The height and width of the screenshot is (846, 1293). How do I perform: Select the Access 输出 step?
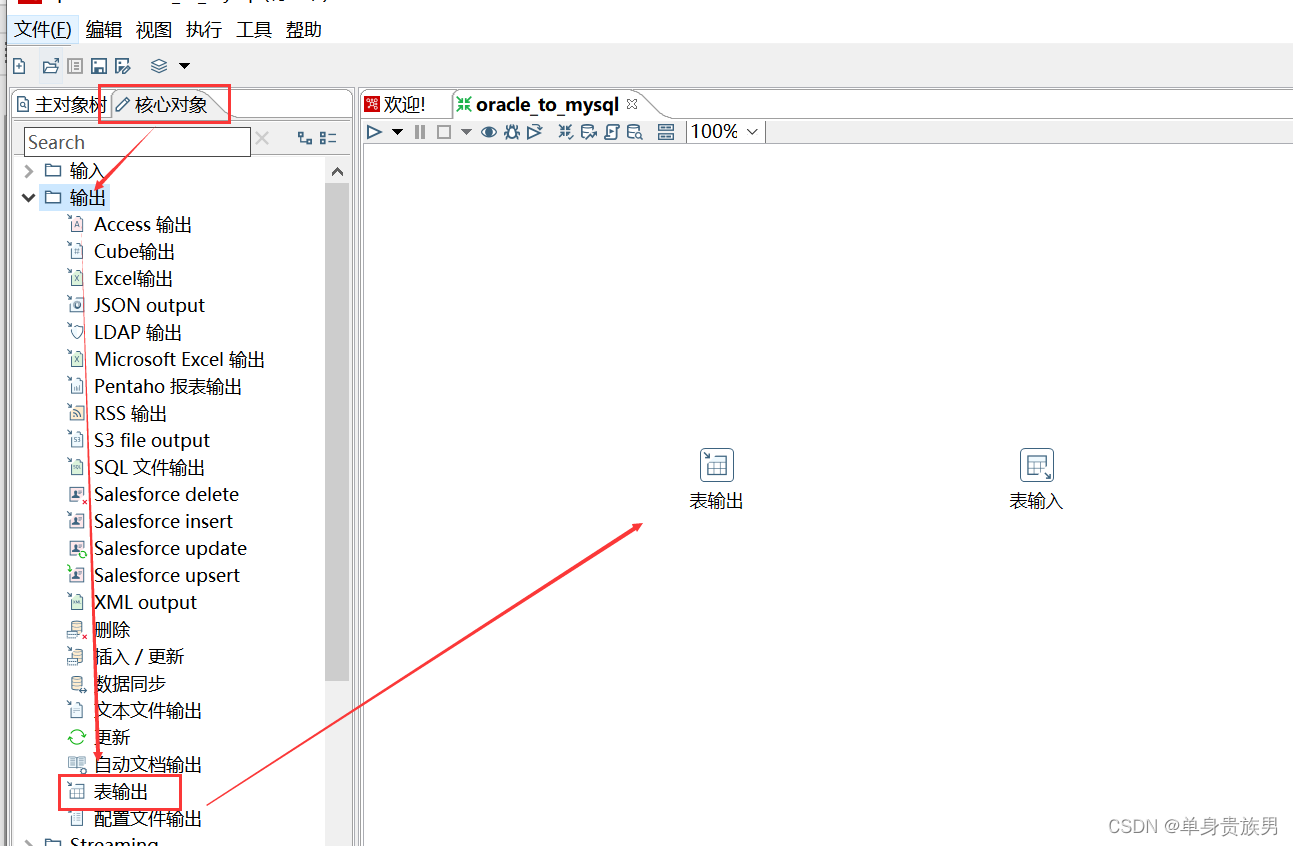[143, 225]
